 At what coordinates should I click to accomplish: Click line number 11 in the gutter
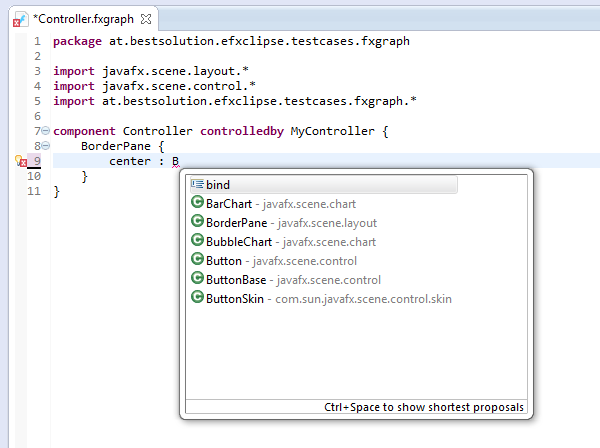[x=35, y=191]
